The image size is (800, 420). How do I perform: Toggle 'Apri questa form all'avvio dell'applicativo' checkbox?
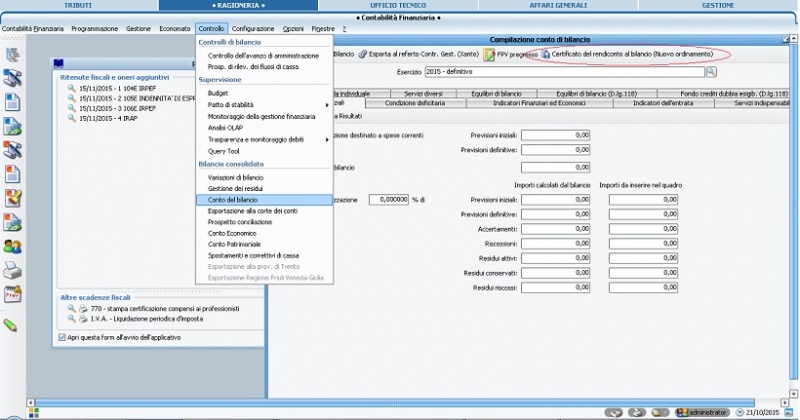tap(59, 338)
